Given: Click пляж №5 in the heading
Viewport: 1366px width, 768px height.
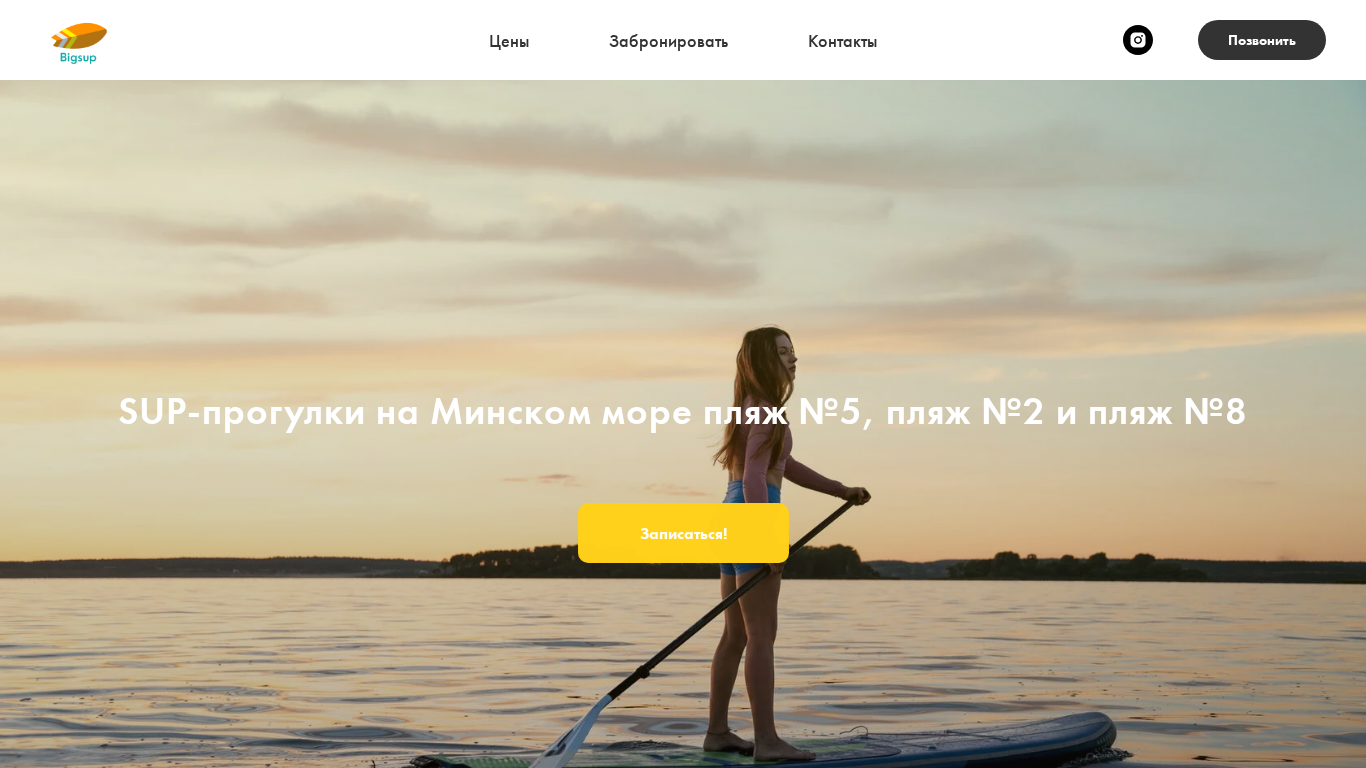Looking at the screenshot, I should [782, 411].
